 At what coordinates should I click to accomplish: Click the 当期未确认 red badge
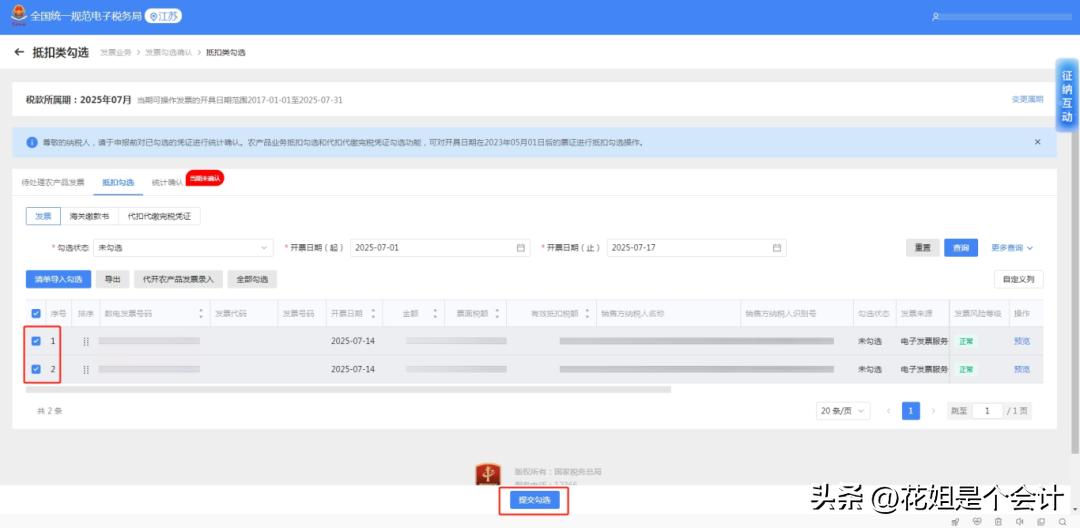click(205, 178)
